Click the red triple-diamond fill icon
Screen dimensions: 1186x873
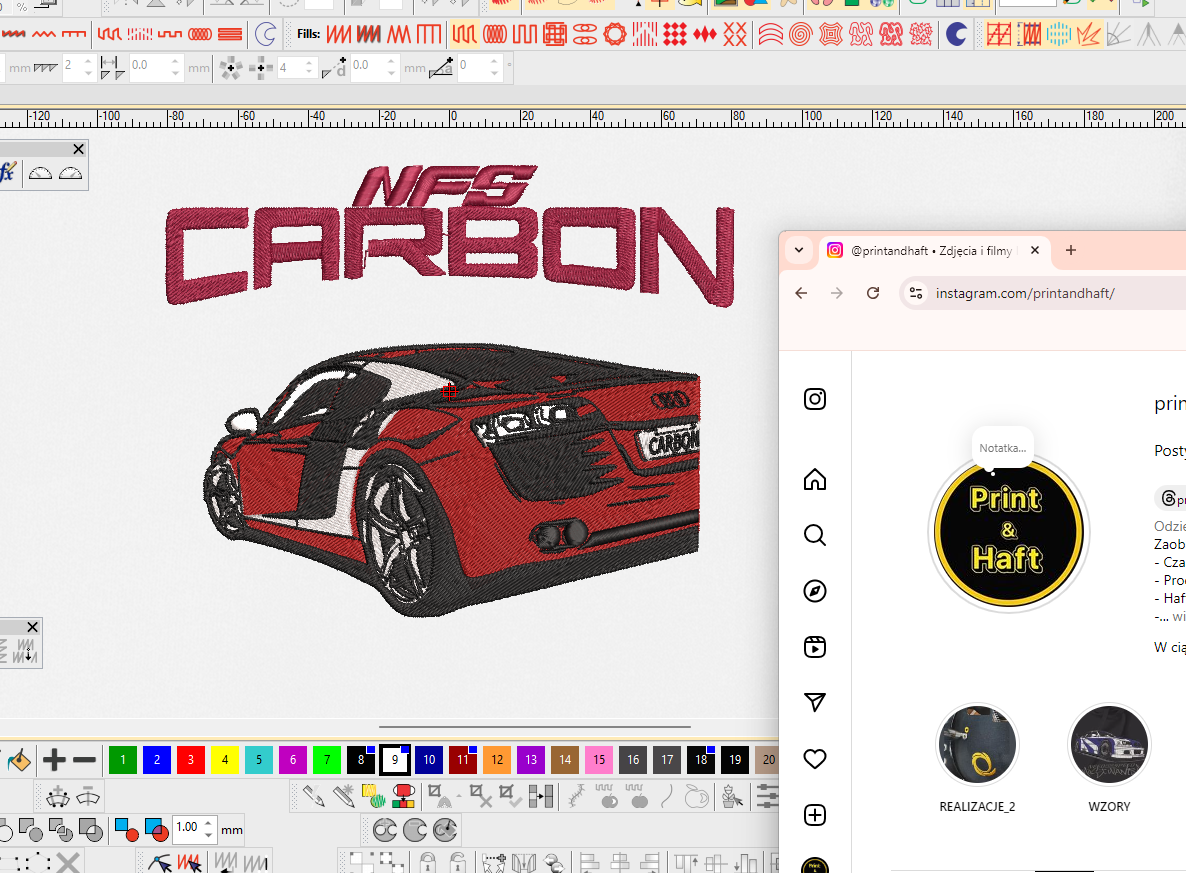coord(704,34)
